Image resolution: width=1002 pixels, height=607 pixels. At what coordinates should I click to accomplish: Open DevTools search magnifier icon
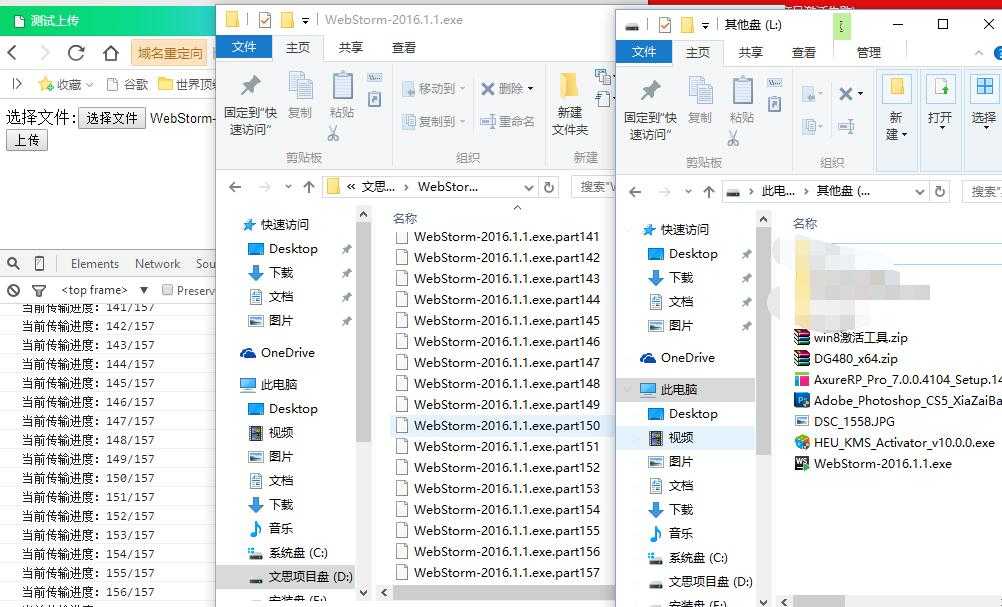pyautogui.click(x=13, y=263)
